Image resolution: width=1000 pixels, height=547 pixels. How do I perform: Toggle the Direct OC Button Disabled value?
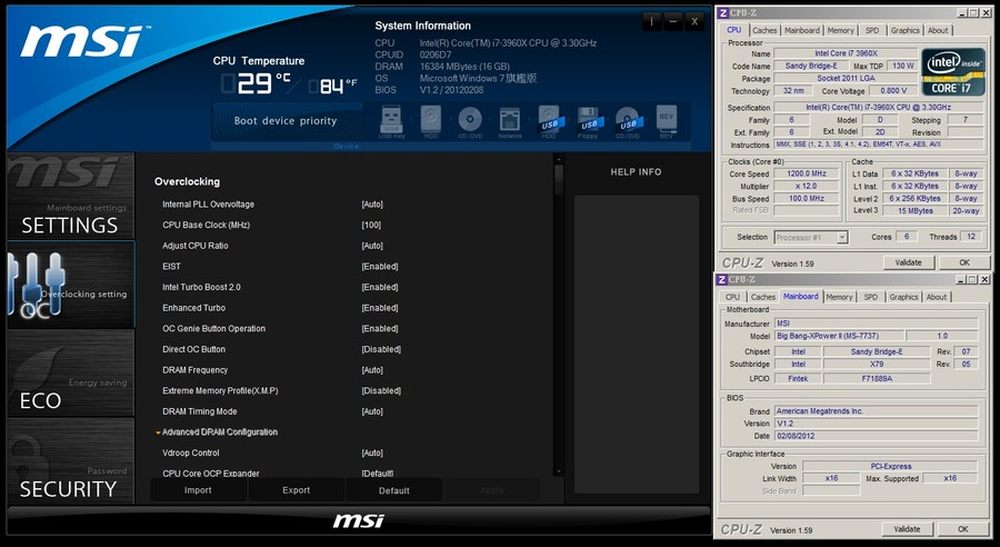[x=381, y=350]
